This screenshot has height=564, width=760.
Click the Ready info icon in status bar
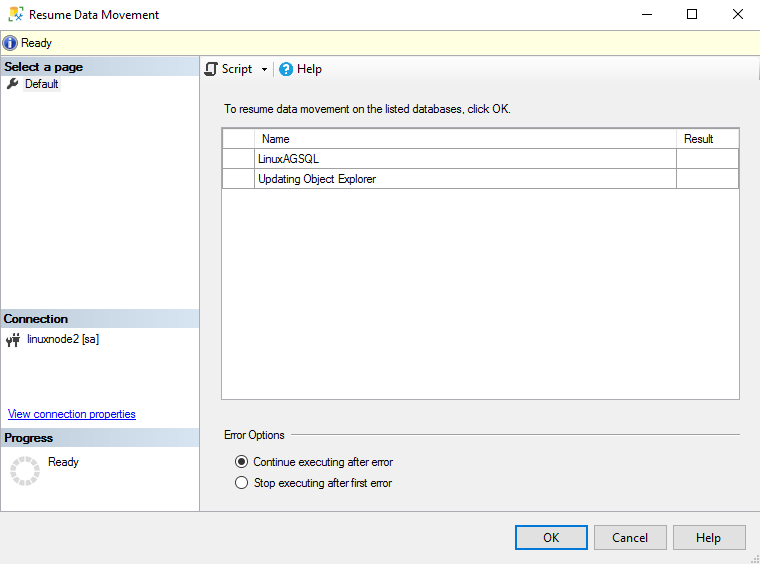tap(10, 43)
